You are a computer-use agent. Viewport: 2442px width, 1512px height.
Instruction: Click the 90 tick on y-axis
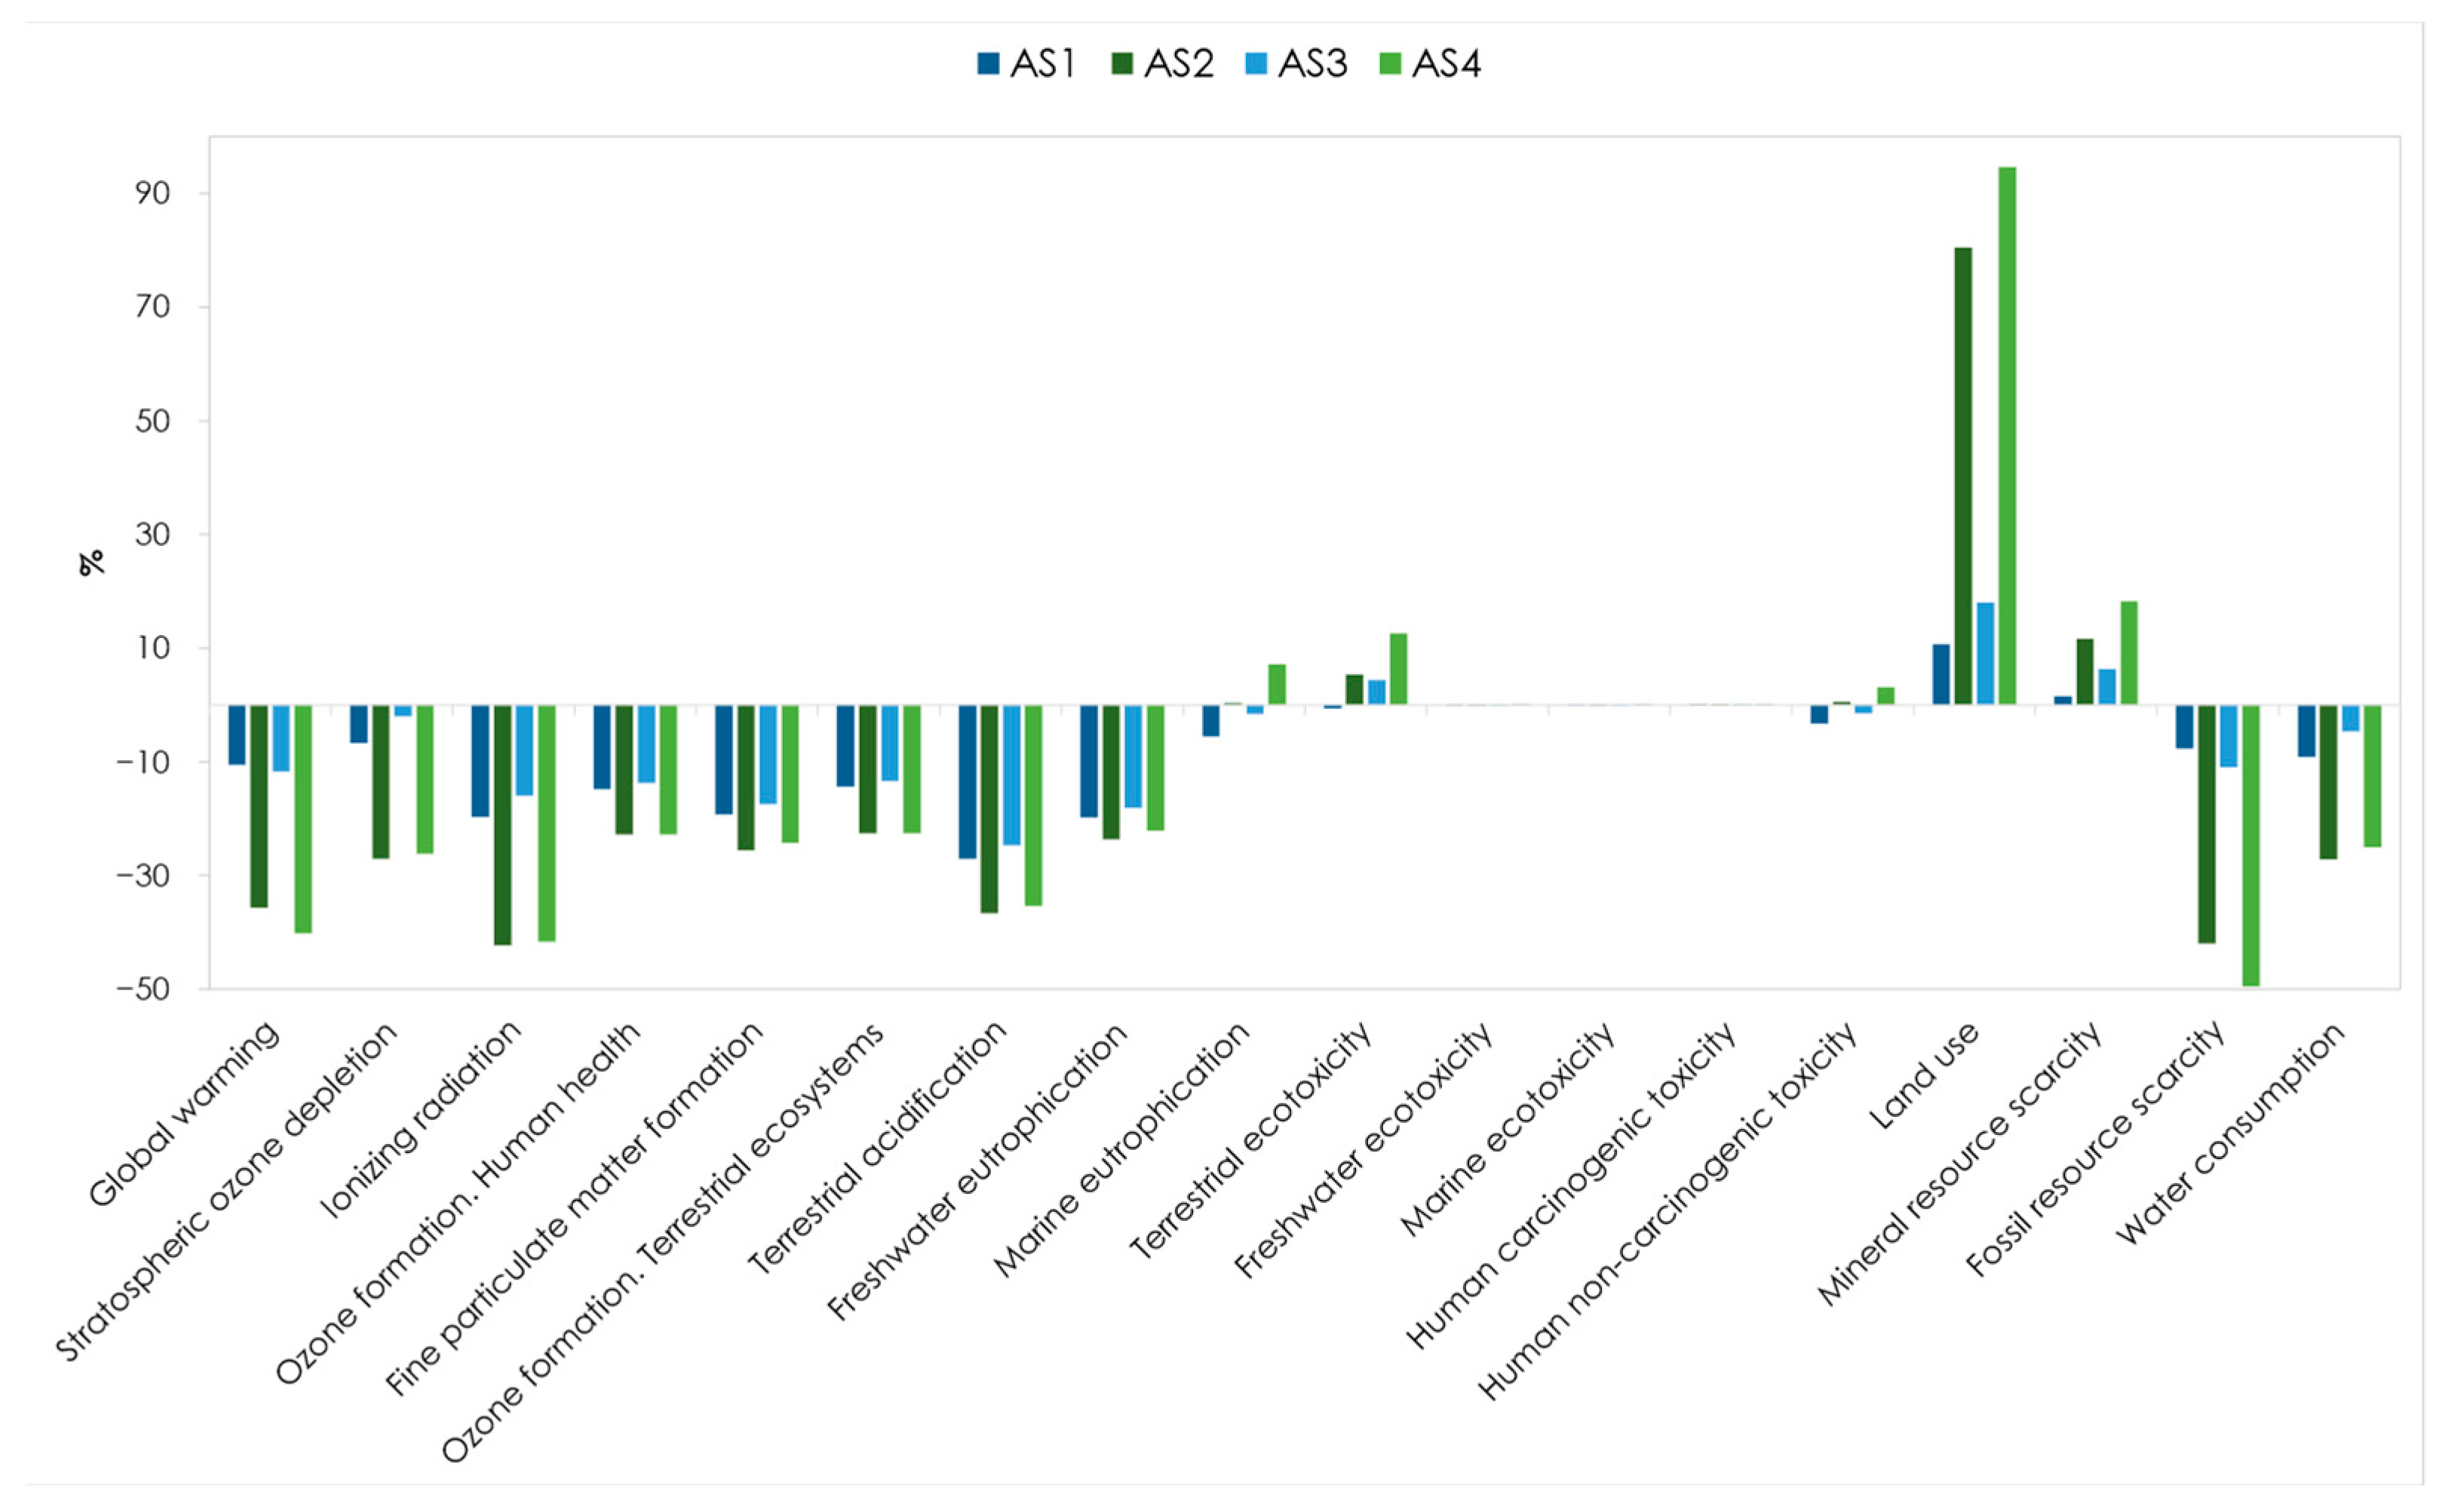tap(154, 193)
